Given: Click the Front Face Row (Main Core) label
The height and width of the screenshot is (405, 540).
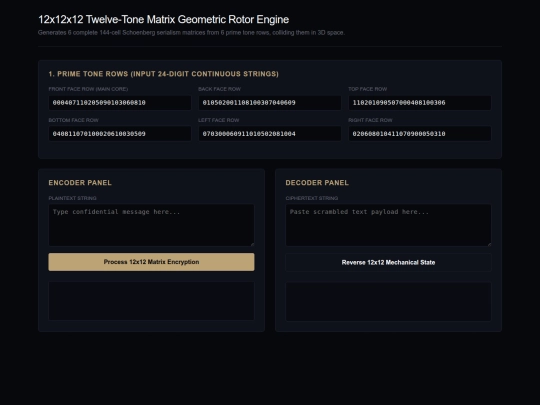Looking at the screenshot, I should pyautogui.click(x=88, y=89).
